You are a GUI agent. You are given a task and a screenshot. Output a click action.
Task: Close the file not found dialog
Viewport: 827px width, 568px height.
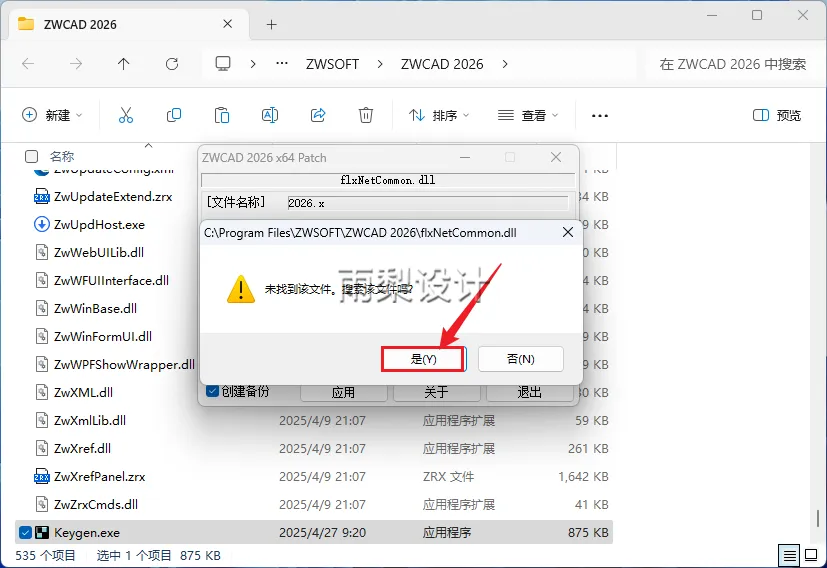point(568,233)
